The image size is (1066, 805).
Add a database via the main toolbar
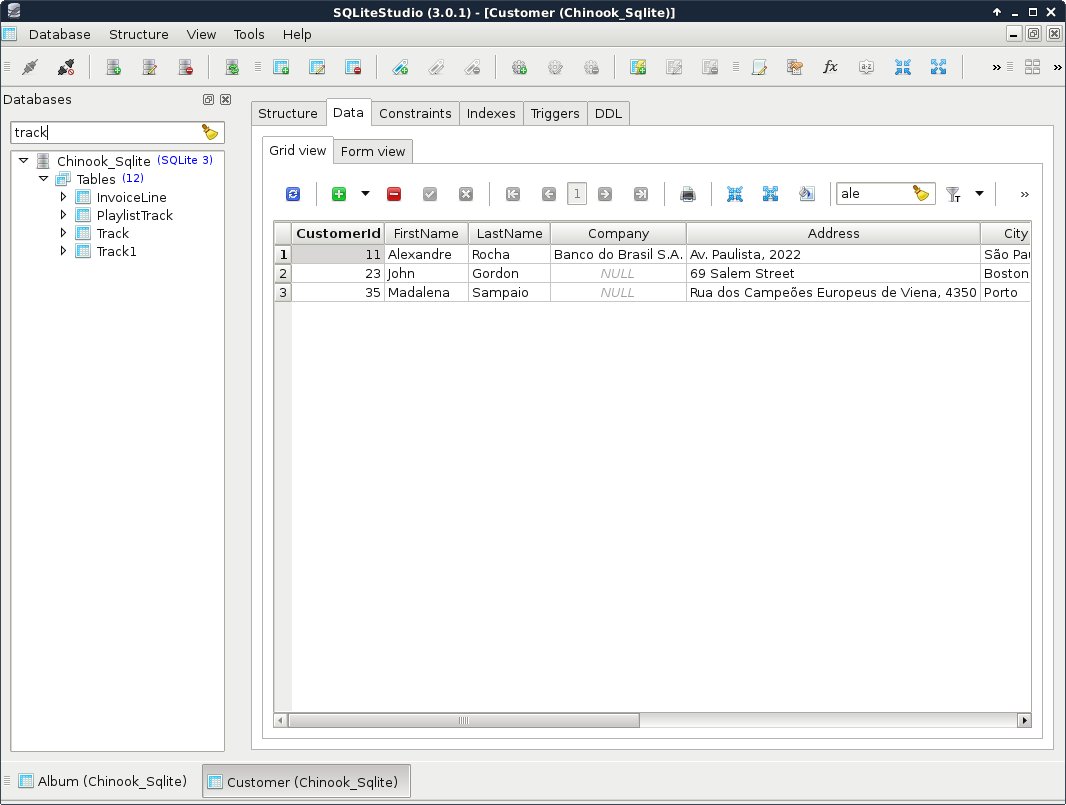[114, 67]
